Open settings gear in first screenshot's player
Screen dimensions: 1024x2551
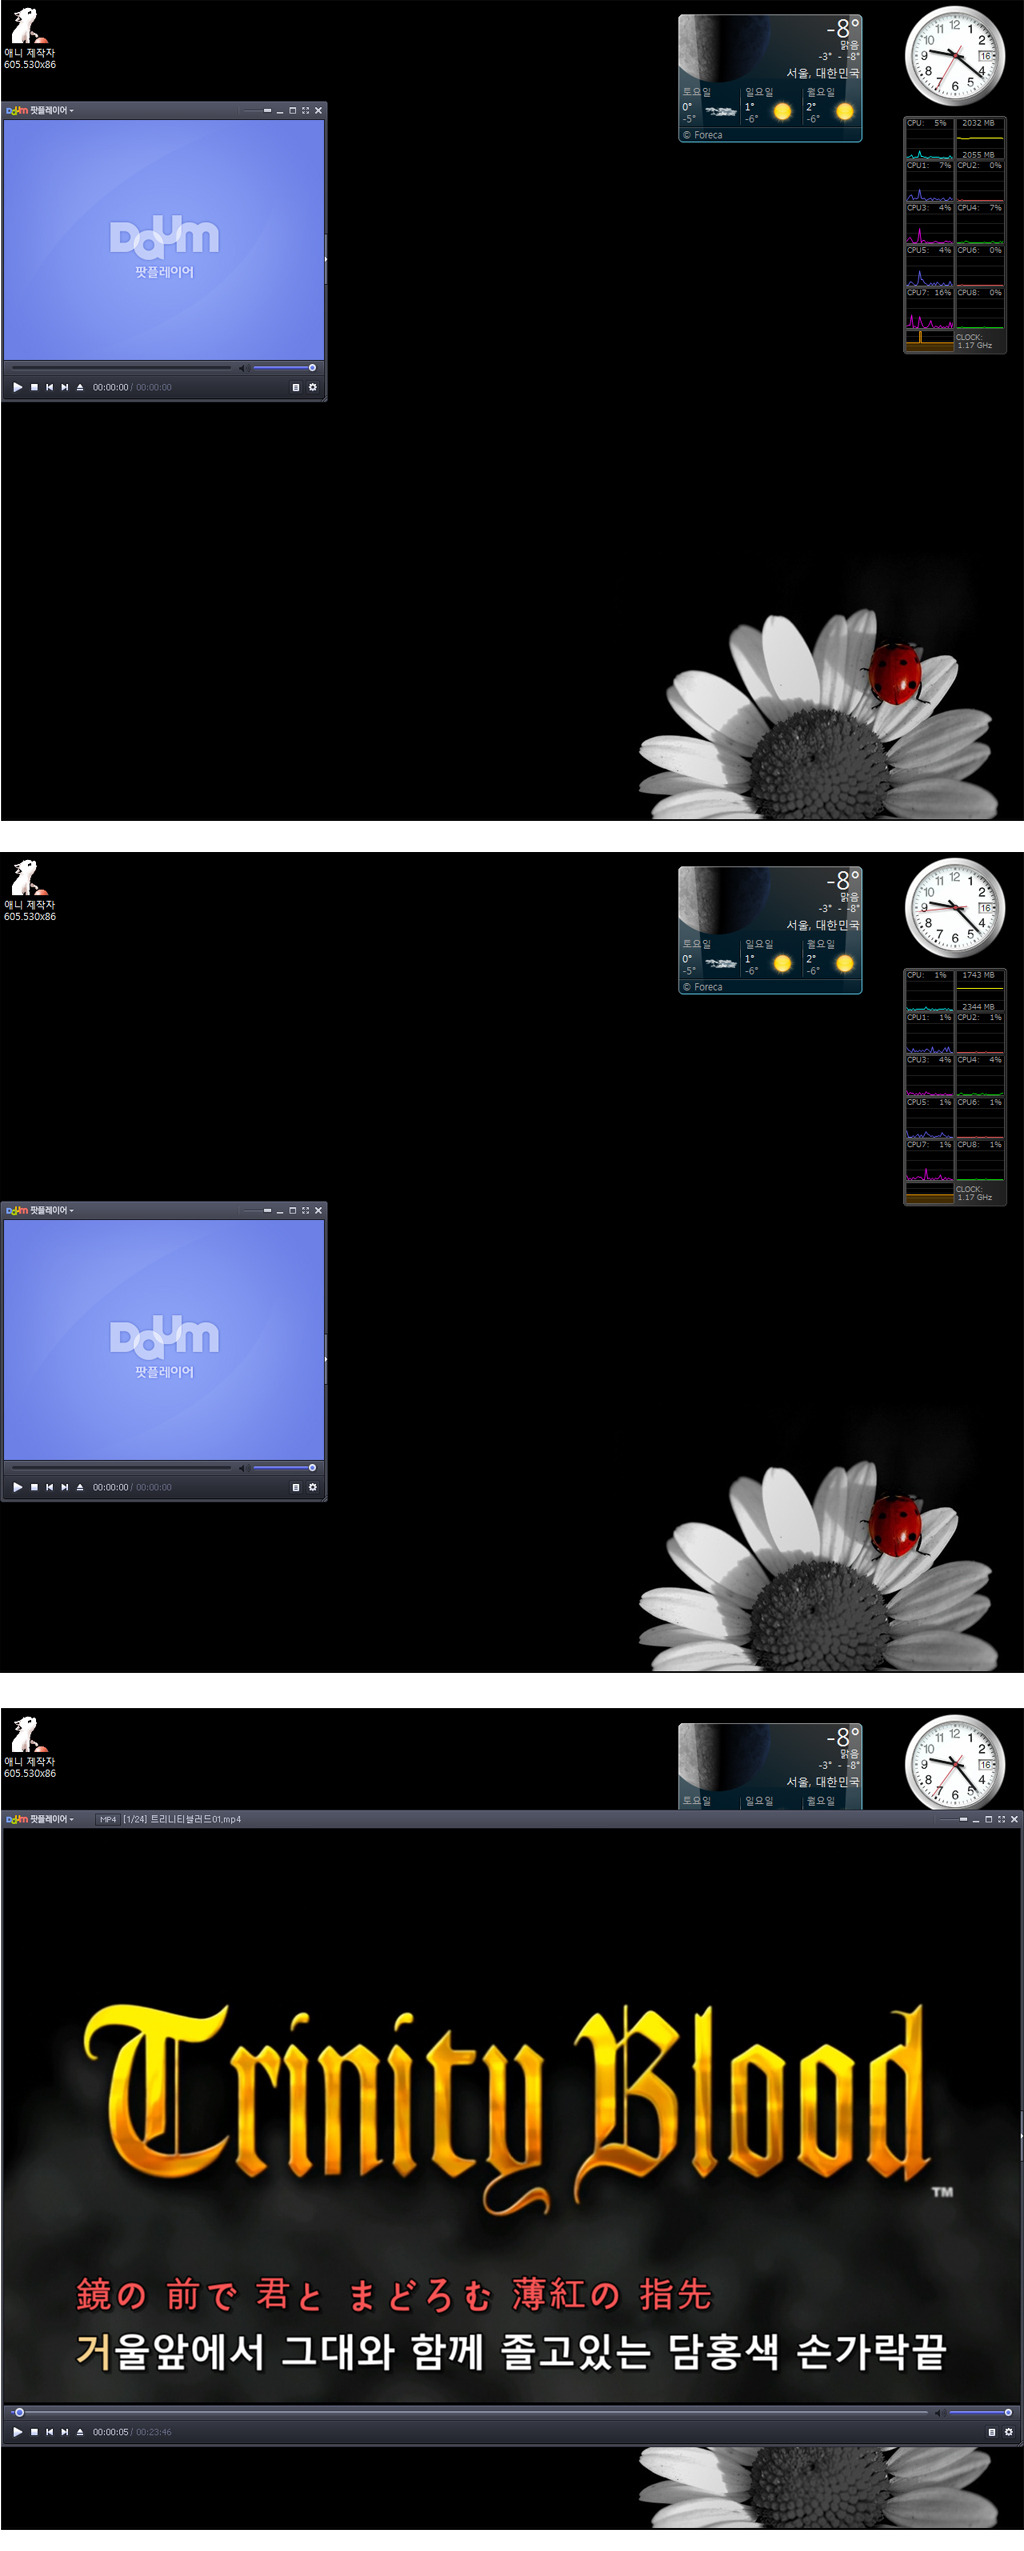[312, 387]
